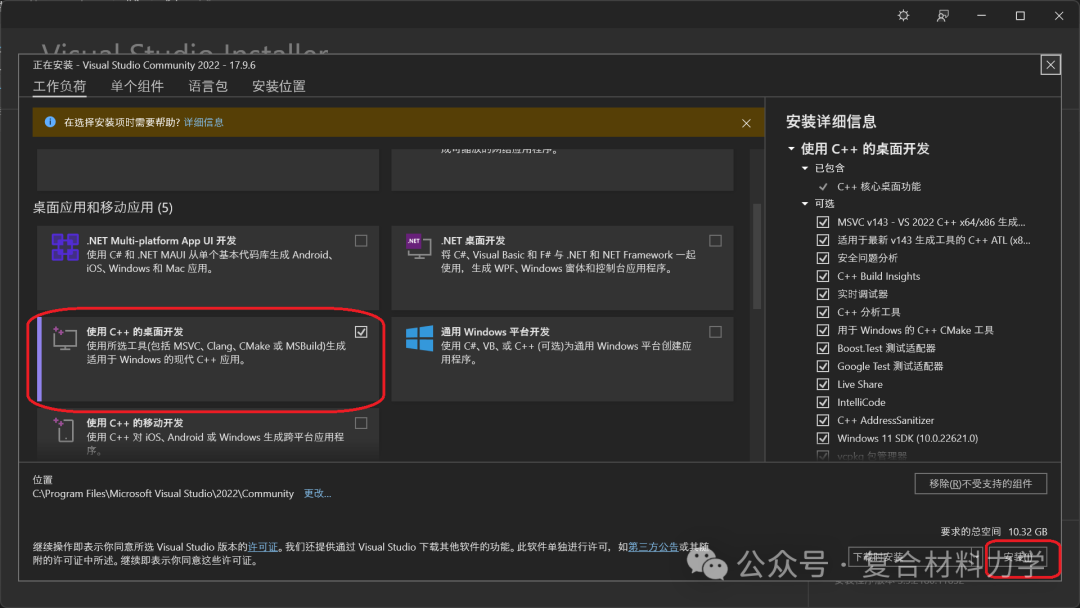Viewport: 1080px width, 608px height.
Task: Open the 下载时安装 dropdown arrow
Action: point(975,557)
